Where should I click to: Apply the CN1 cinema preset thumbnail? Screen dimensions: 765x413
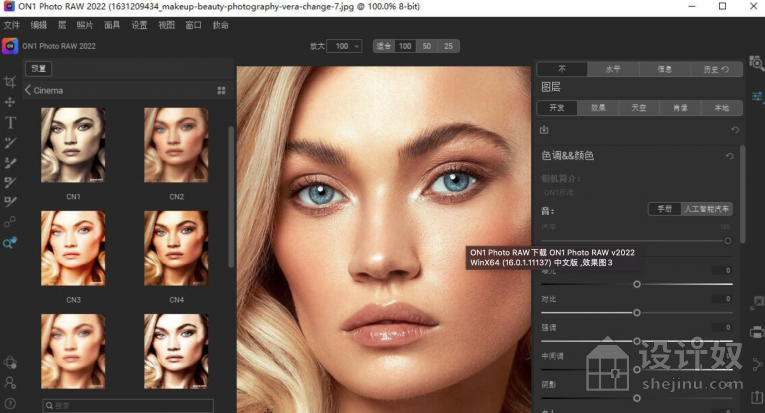73,145
